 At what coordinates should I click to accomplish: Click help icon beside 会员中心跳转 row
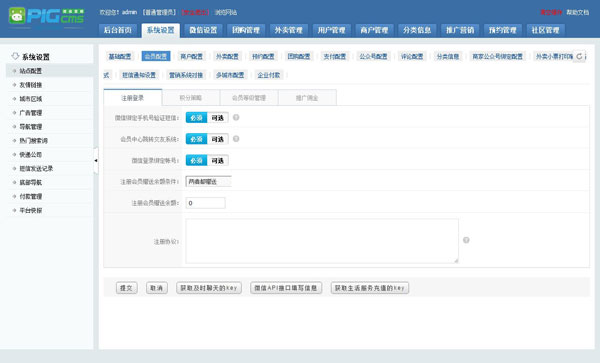(236, 139)
